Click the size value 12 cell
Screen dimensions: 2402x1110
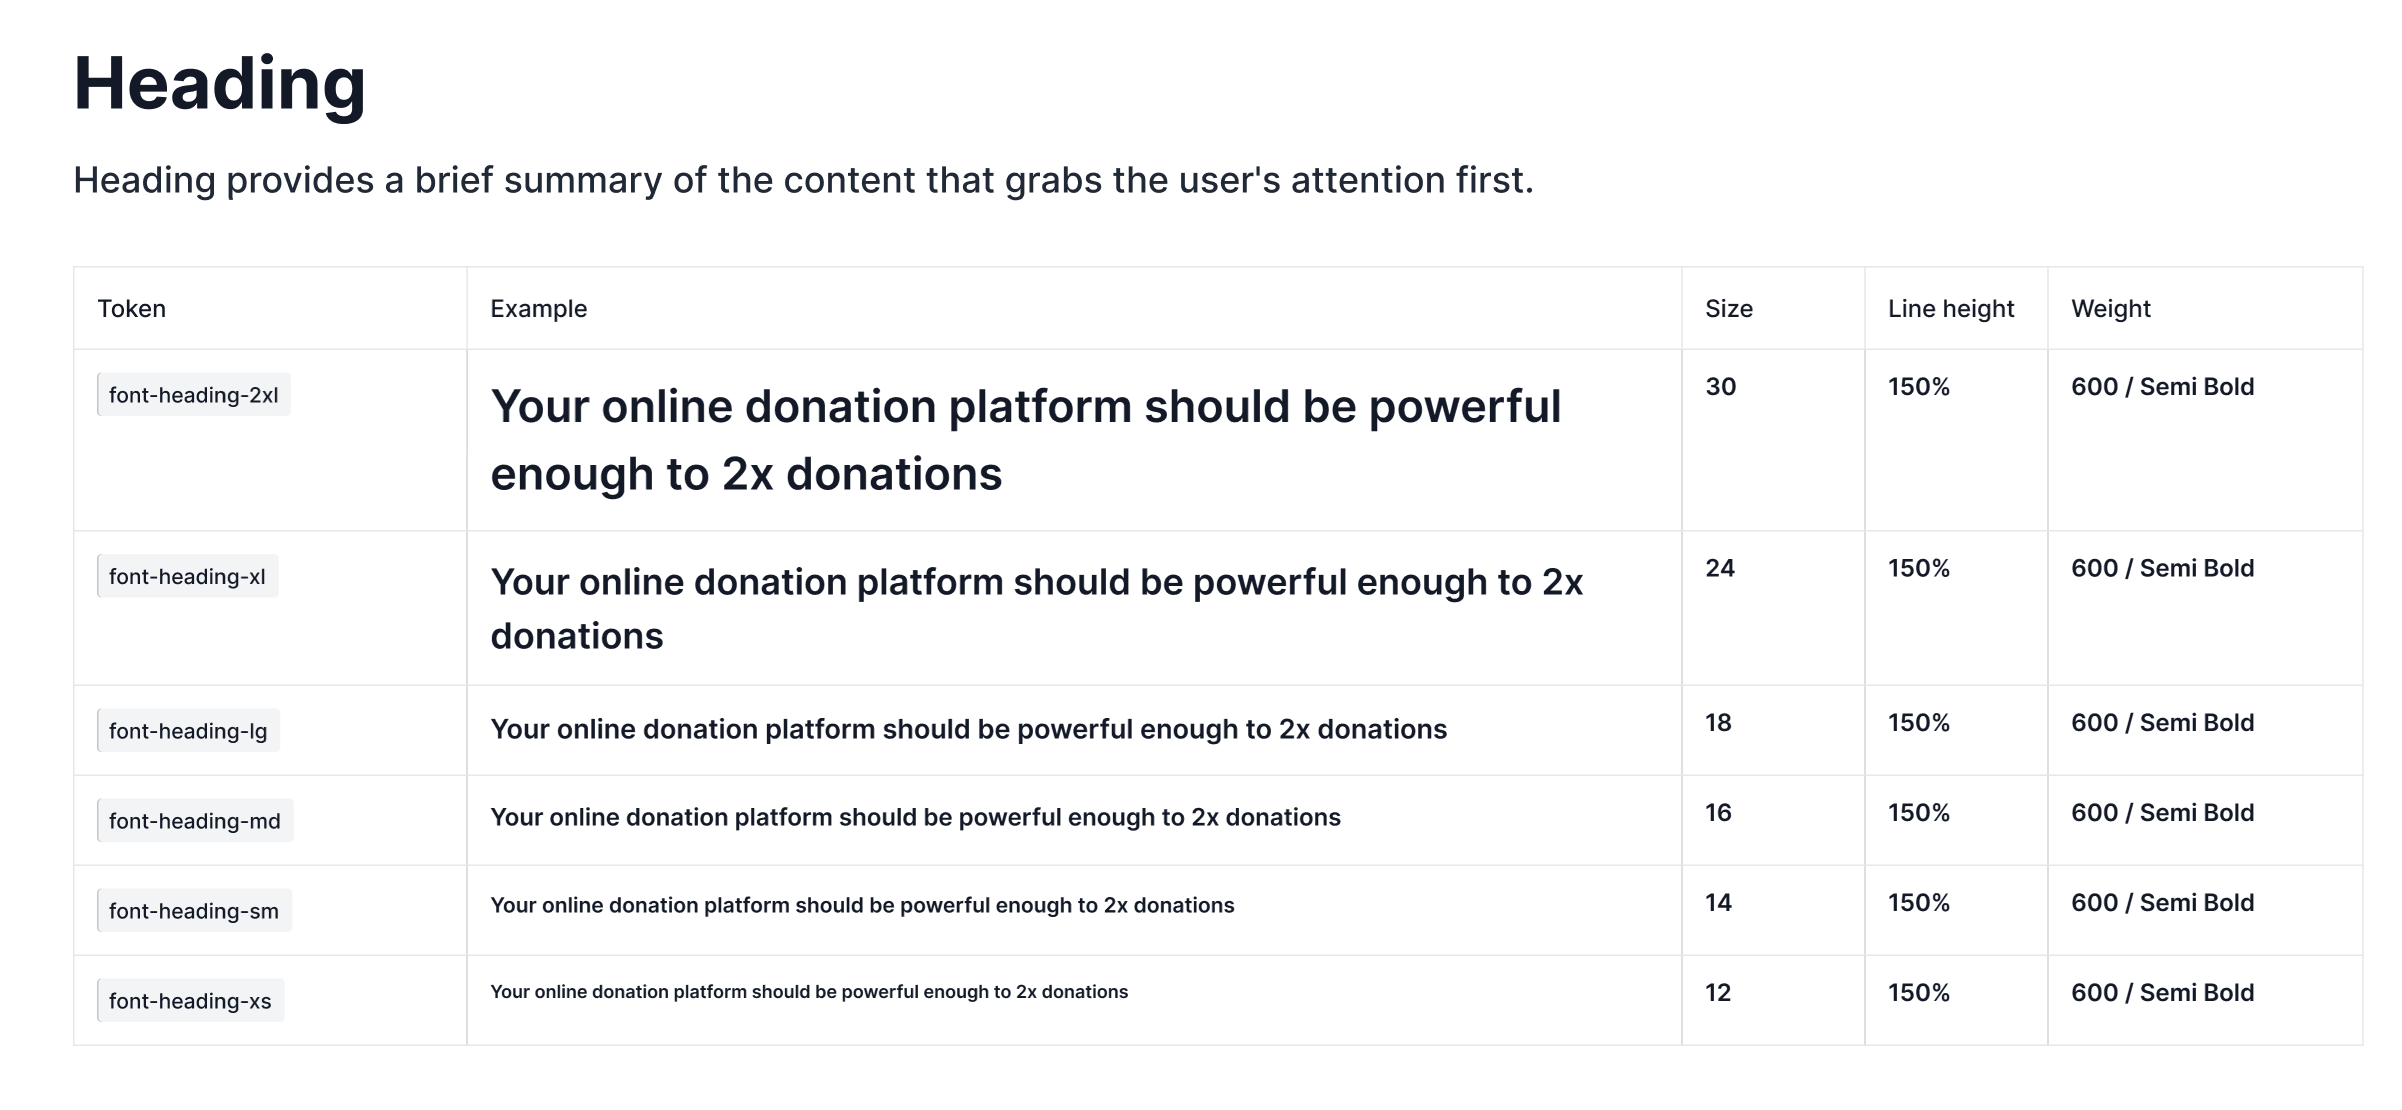pos(1718,993)
